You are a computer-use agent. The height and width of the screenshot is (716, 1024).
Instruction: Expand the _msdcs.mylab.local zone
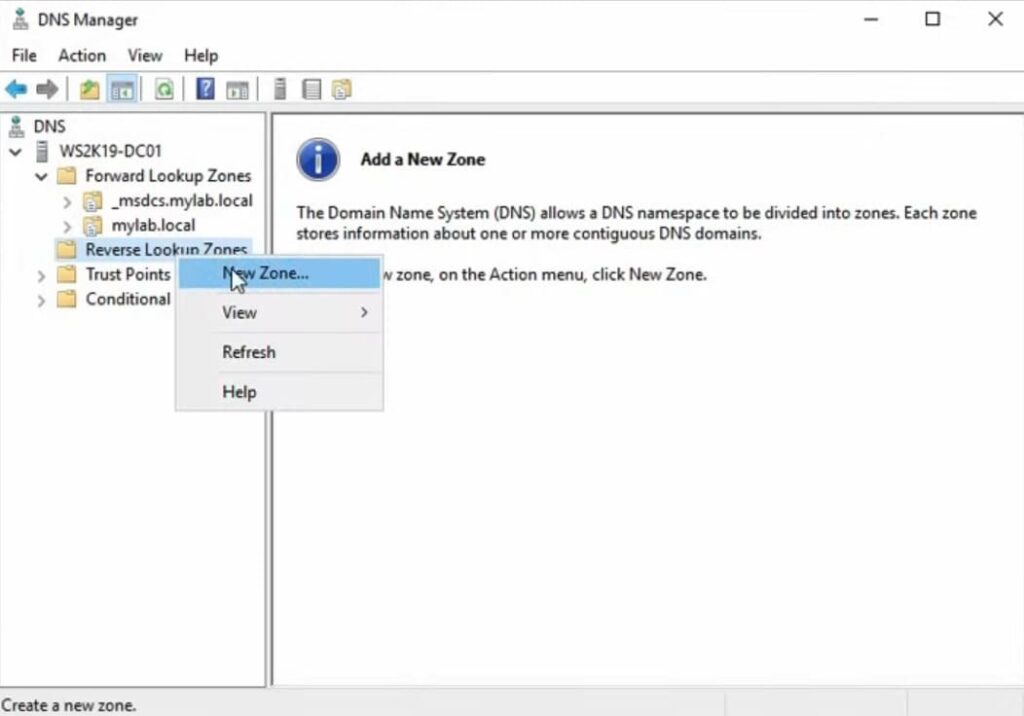67,201
